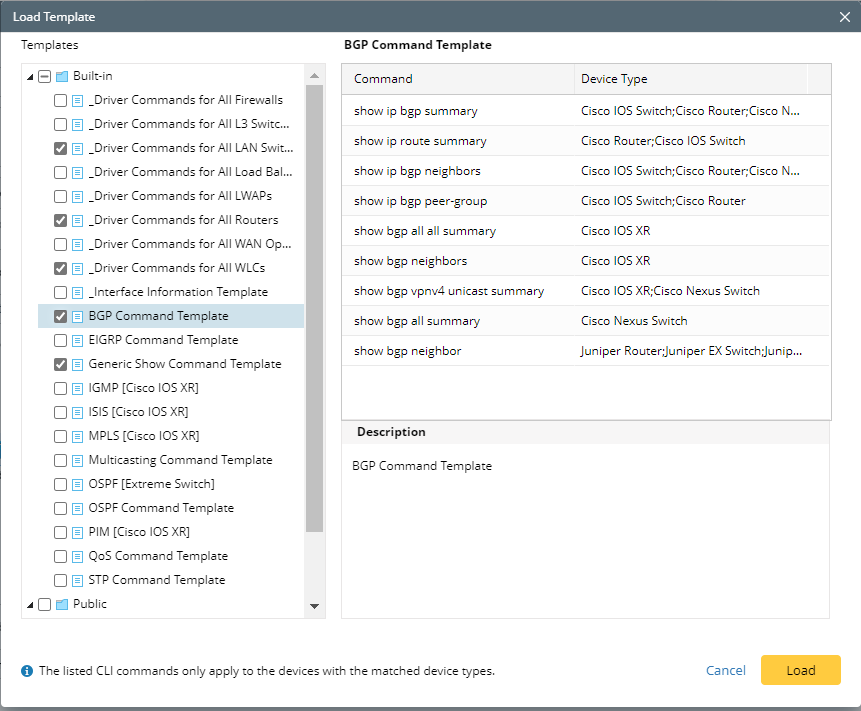
Task: Click the info icon beside CLI commands note
Action: pyautogui.click(x=27, y=671)
